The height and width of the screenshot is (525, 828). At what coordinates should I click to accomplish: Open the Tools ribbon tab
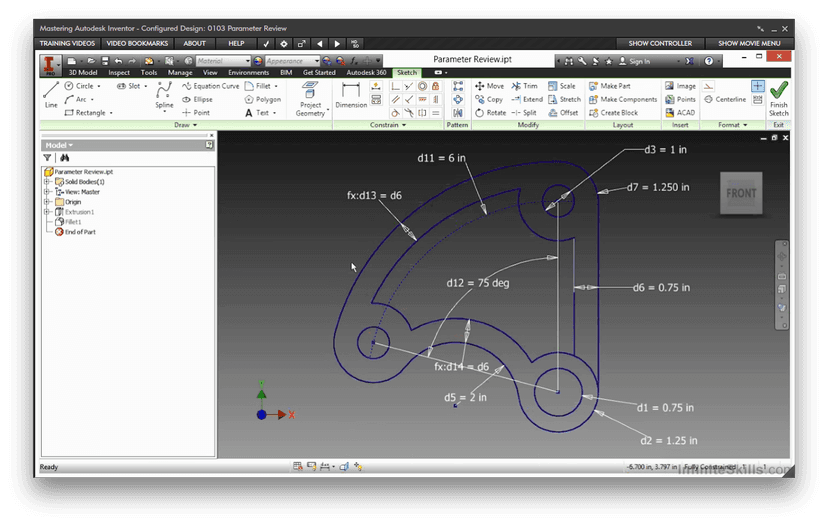pos(148,72)
